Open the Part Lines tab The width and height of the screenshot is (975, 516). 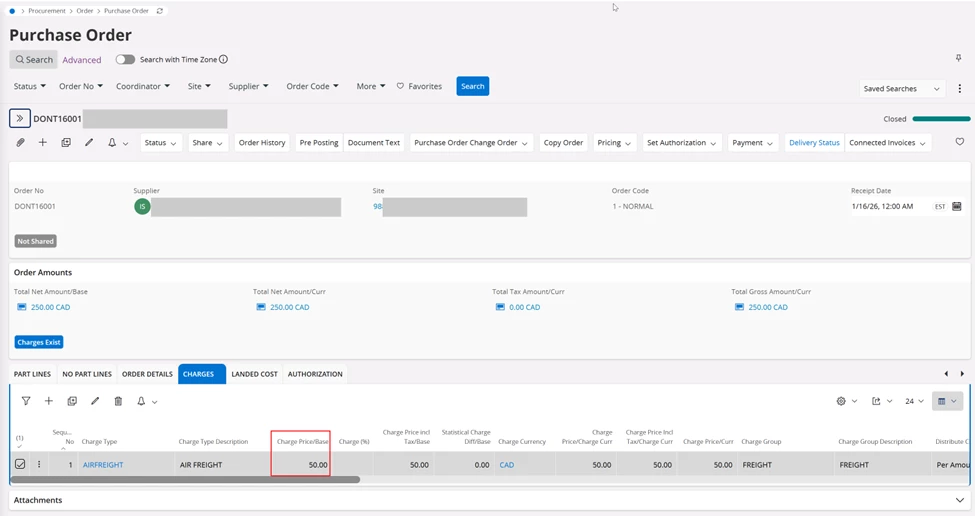click(32, 374)
